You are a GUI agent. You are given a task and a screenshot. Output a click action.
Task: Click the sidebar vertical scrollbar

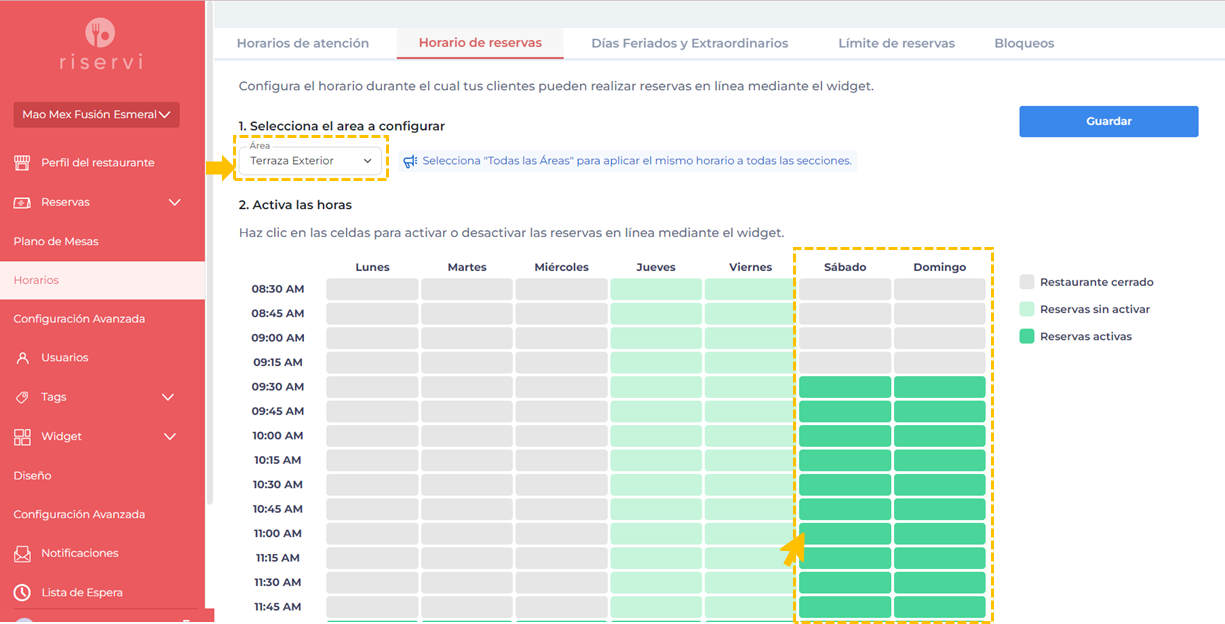point(209,250)
